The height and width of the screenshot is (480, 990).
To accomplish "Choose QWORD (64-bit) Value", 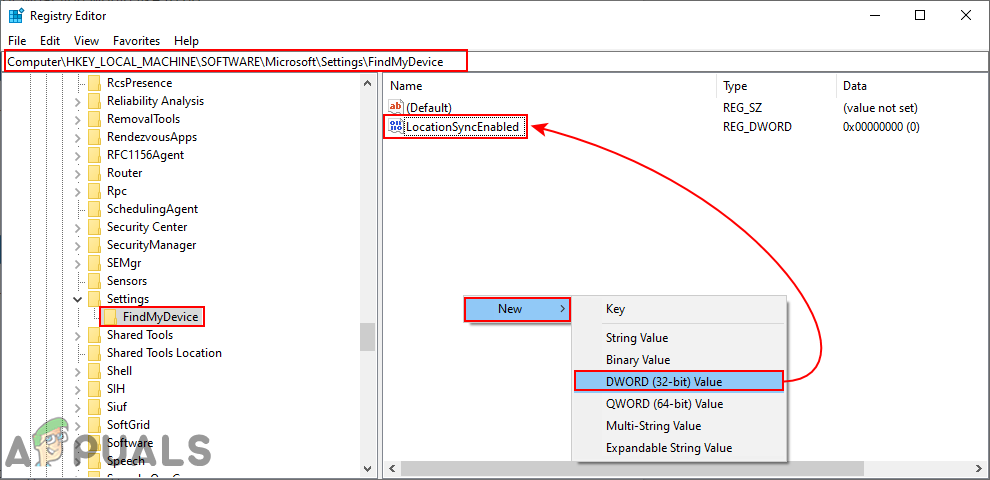I will (679, 404).
